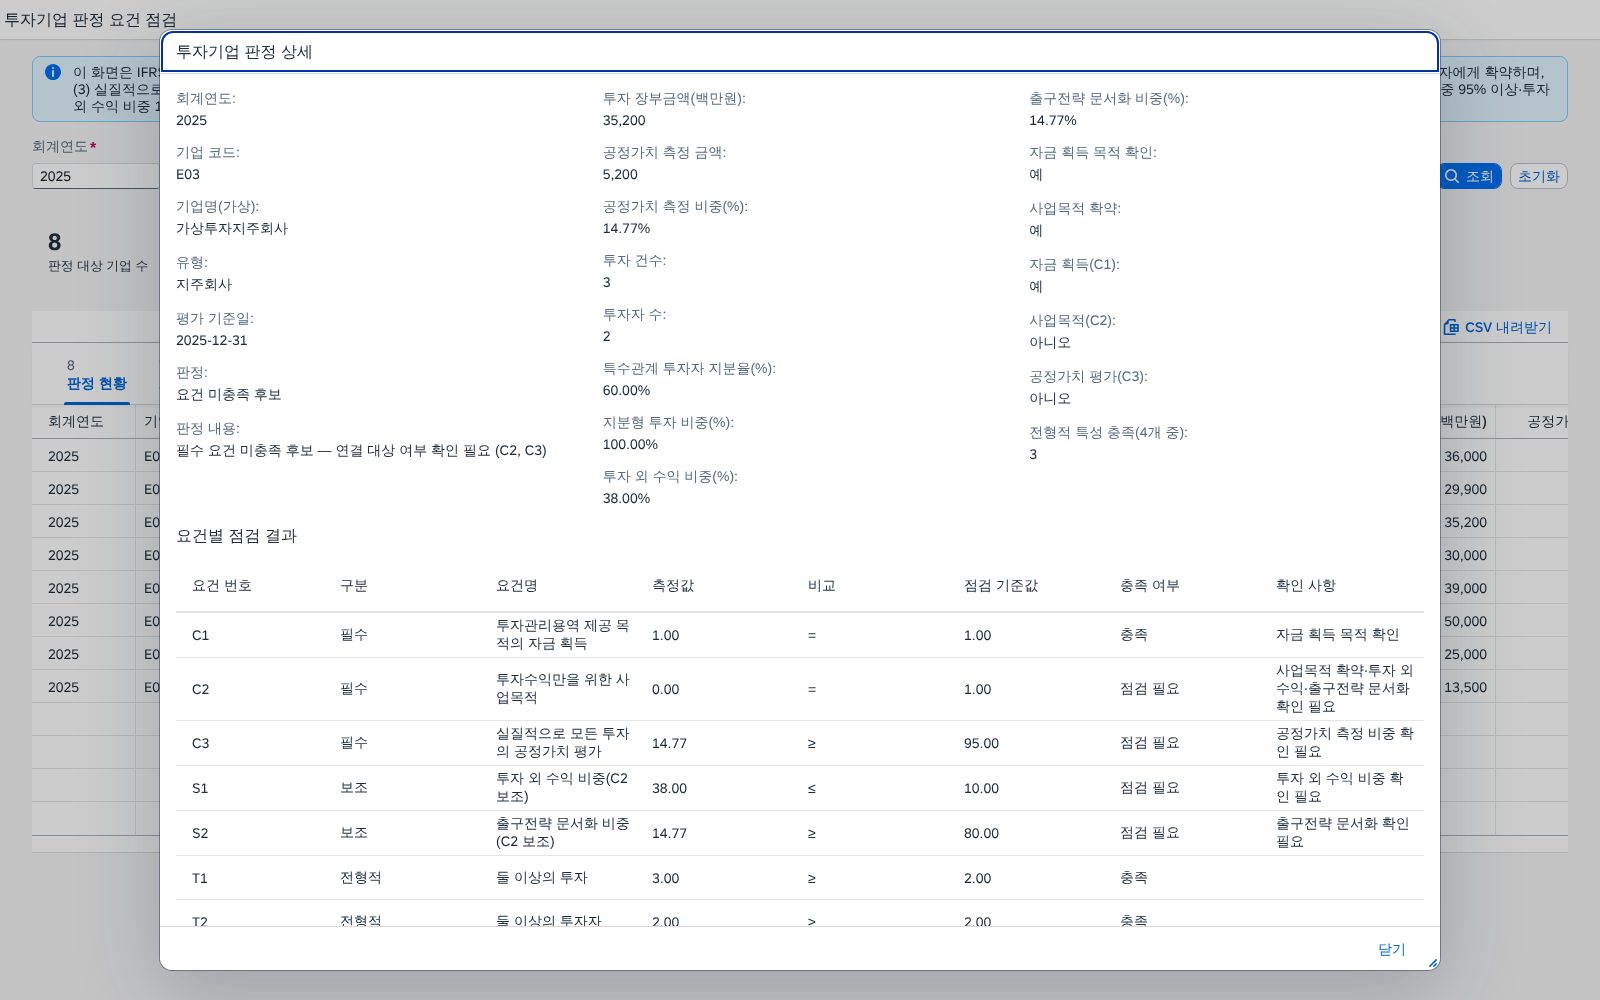Select the C1 requirement number cell

click(201, 635)
